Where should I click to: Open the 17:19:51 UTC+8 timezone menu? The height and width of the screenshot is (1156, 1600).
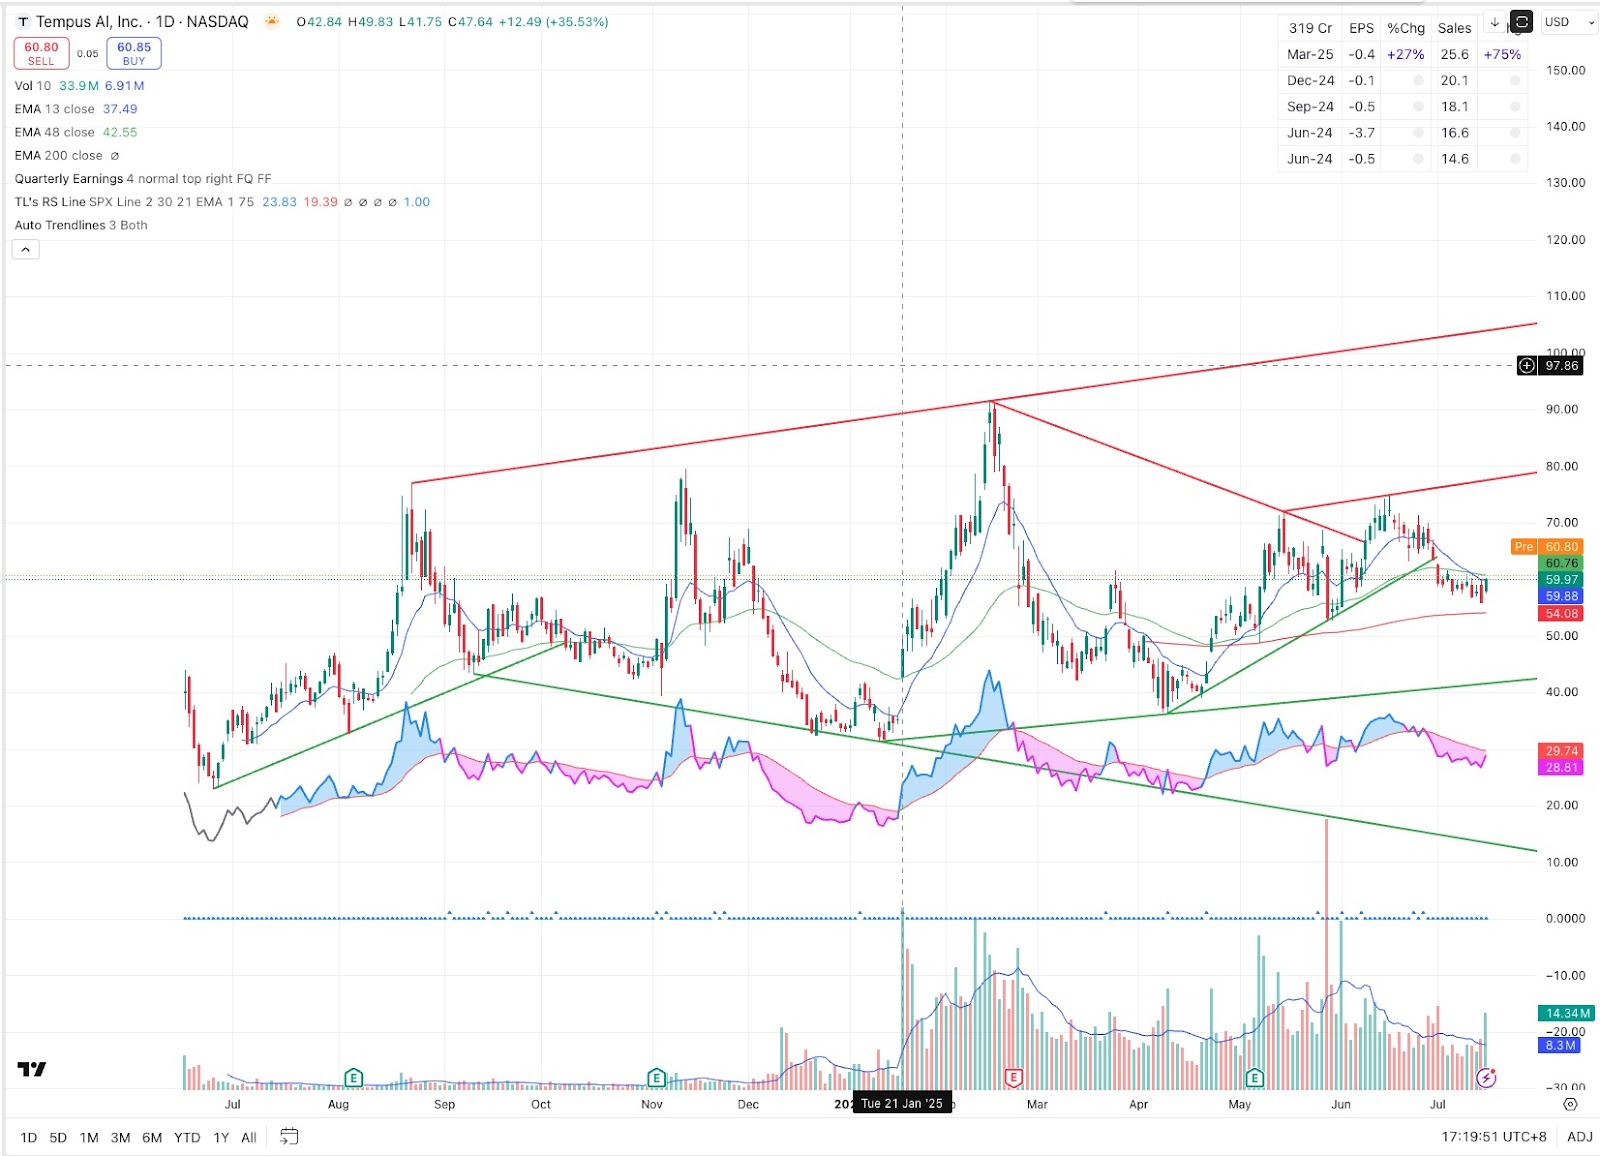(x=1494, y=1137)
